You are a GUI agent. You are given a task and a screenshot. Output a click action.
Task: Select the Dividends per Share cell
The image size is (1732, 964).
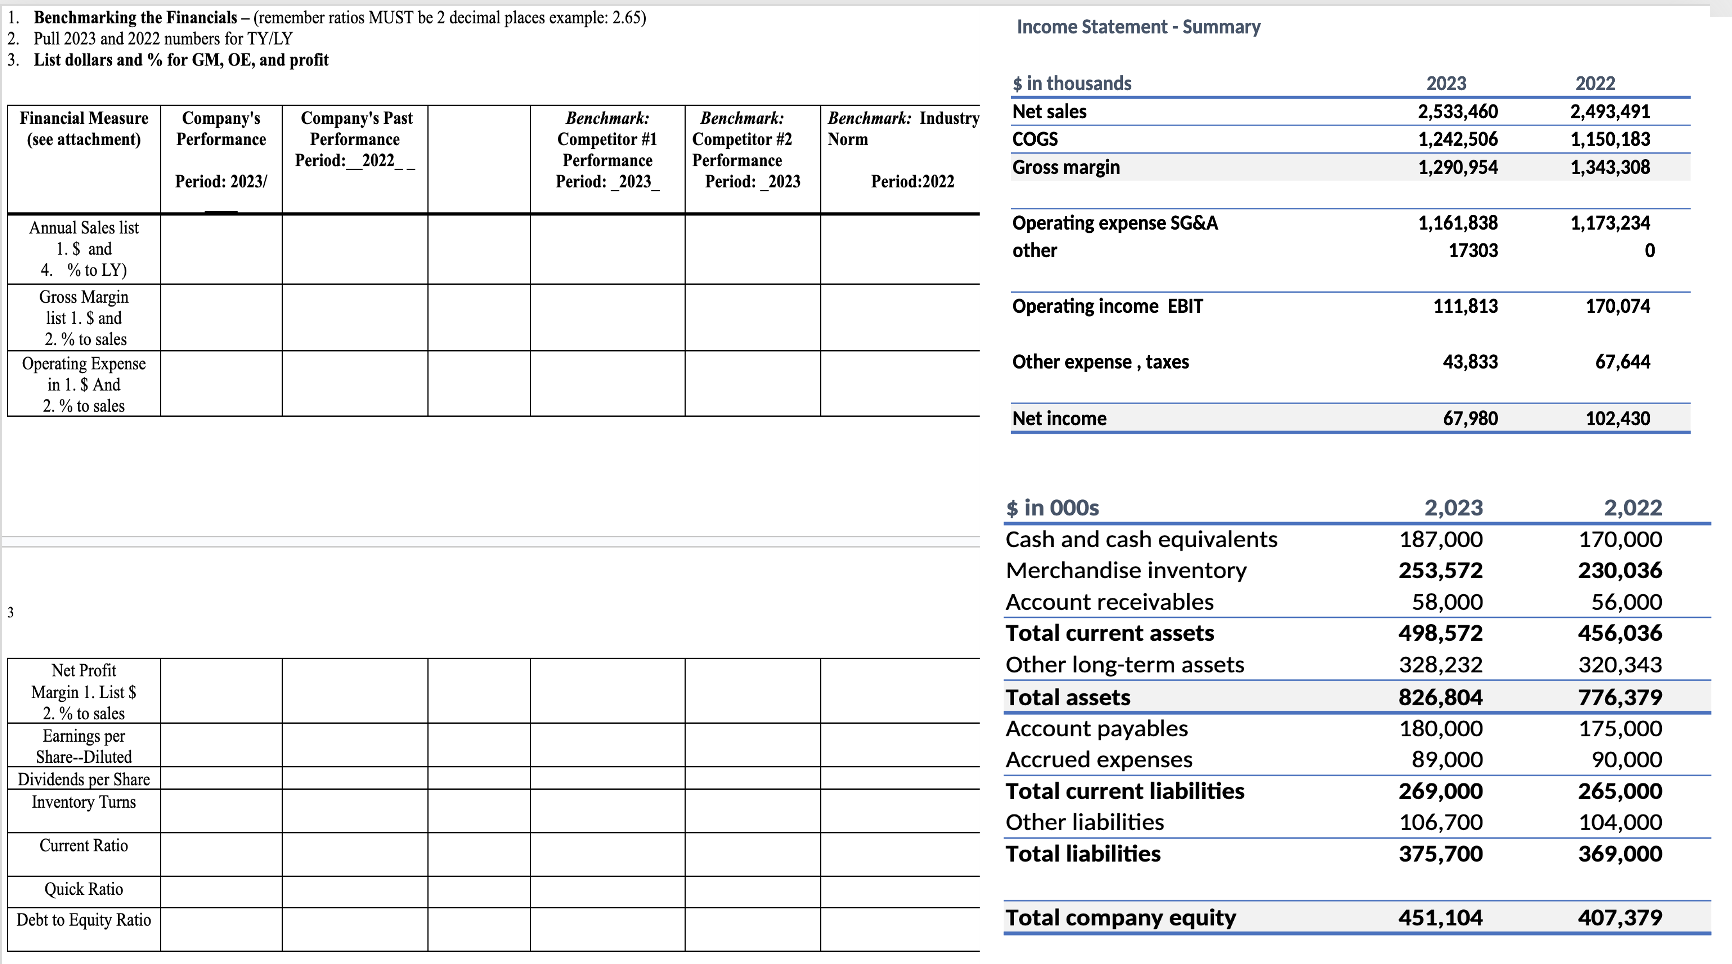click(83, 779)
